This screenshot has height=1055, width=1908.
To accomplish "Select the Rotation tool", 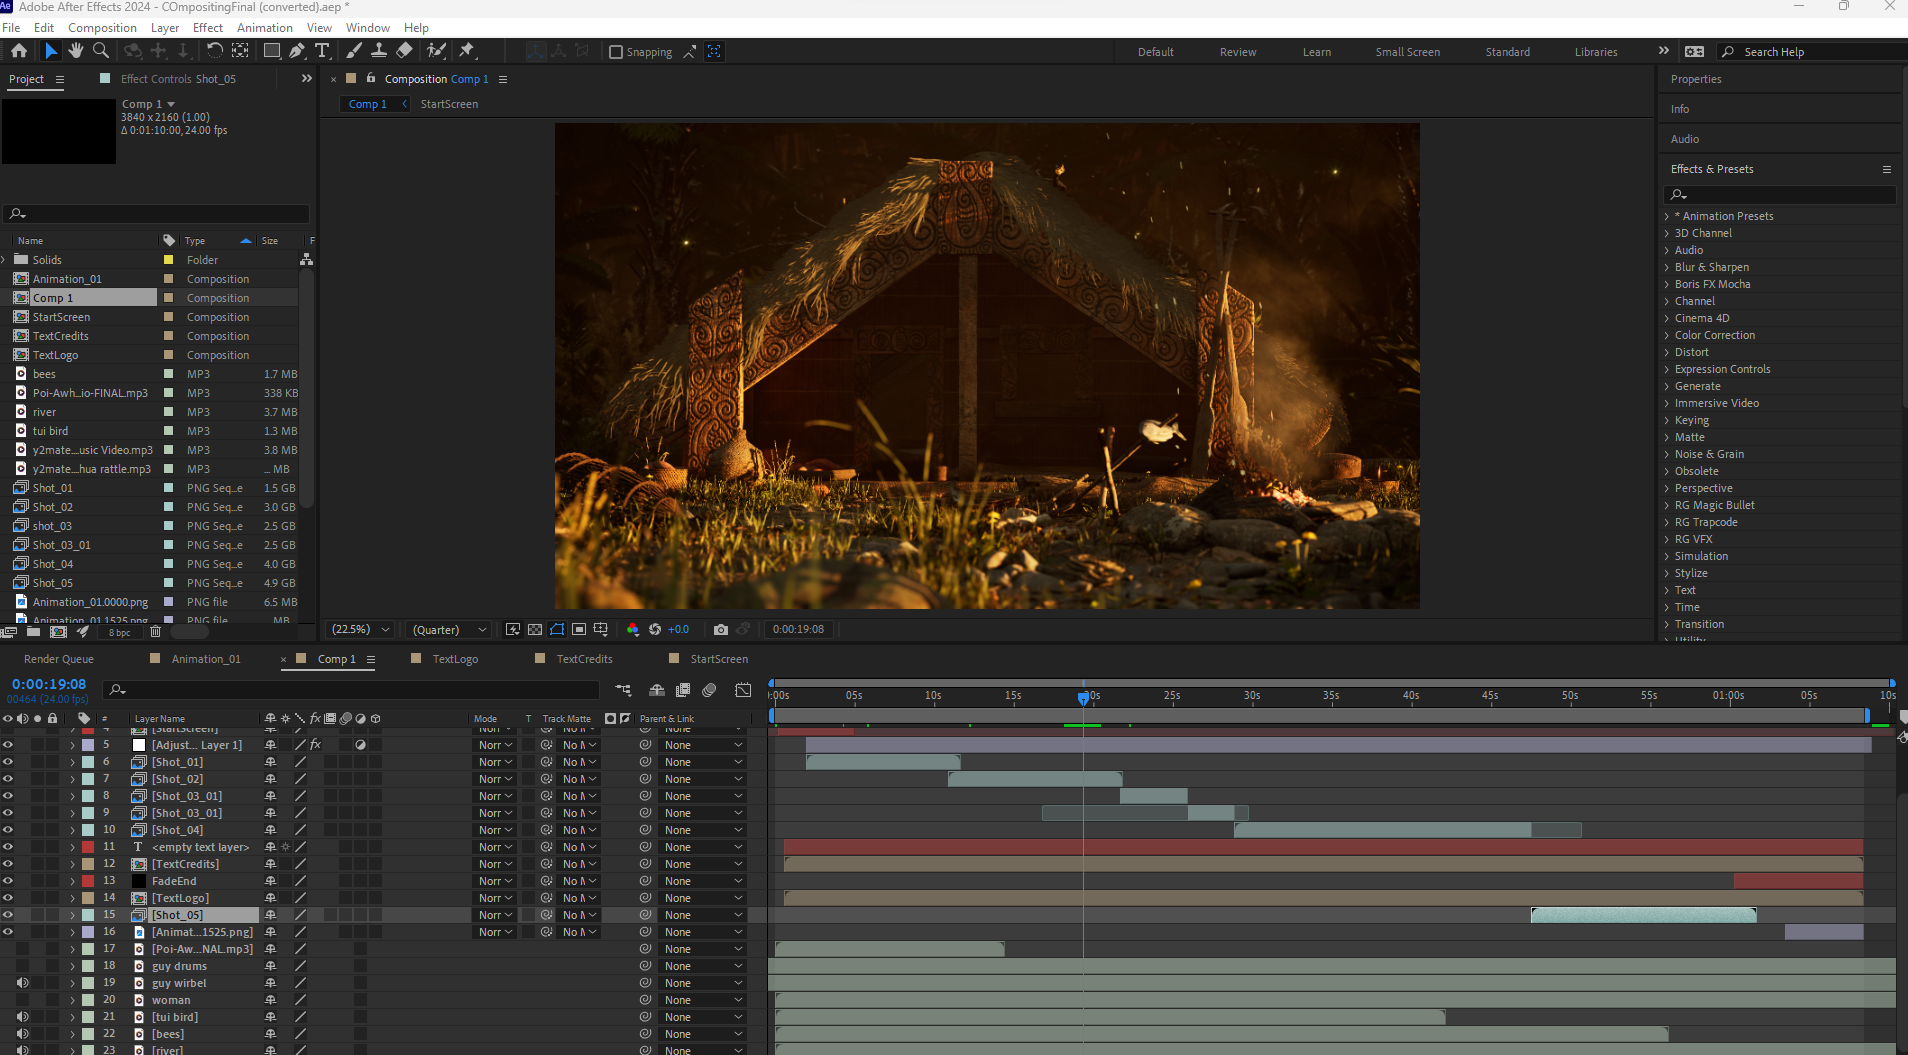I will (214, 51).
